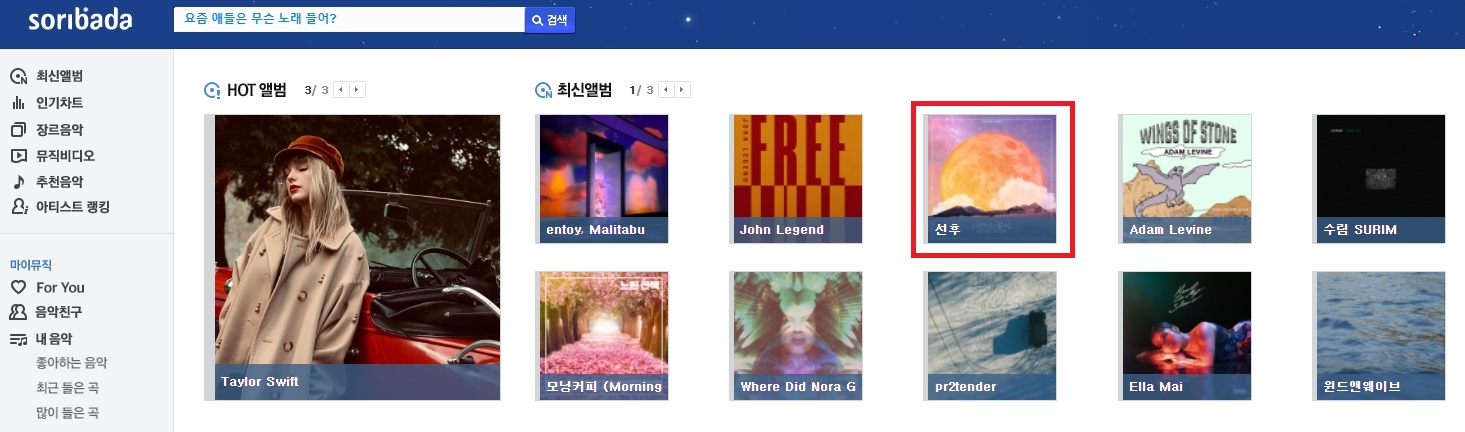
Task: Click the search input field
Action: (x=349, y=20)
